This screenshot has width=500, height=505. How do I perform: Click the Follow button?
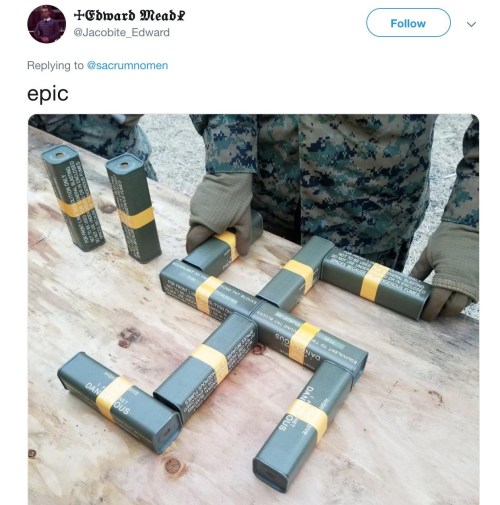tap(408, 23)
